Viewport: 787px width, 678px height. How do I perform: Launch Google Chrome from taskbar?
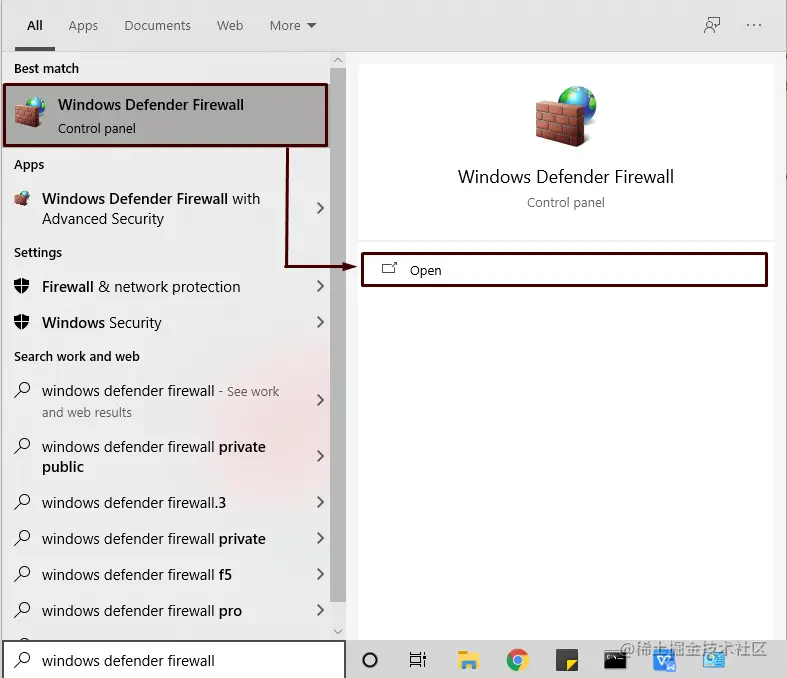coord(517,660)
